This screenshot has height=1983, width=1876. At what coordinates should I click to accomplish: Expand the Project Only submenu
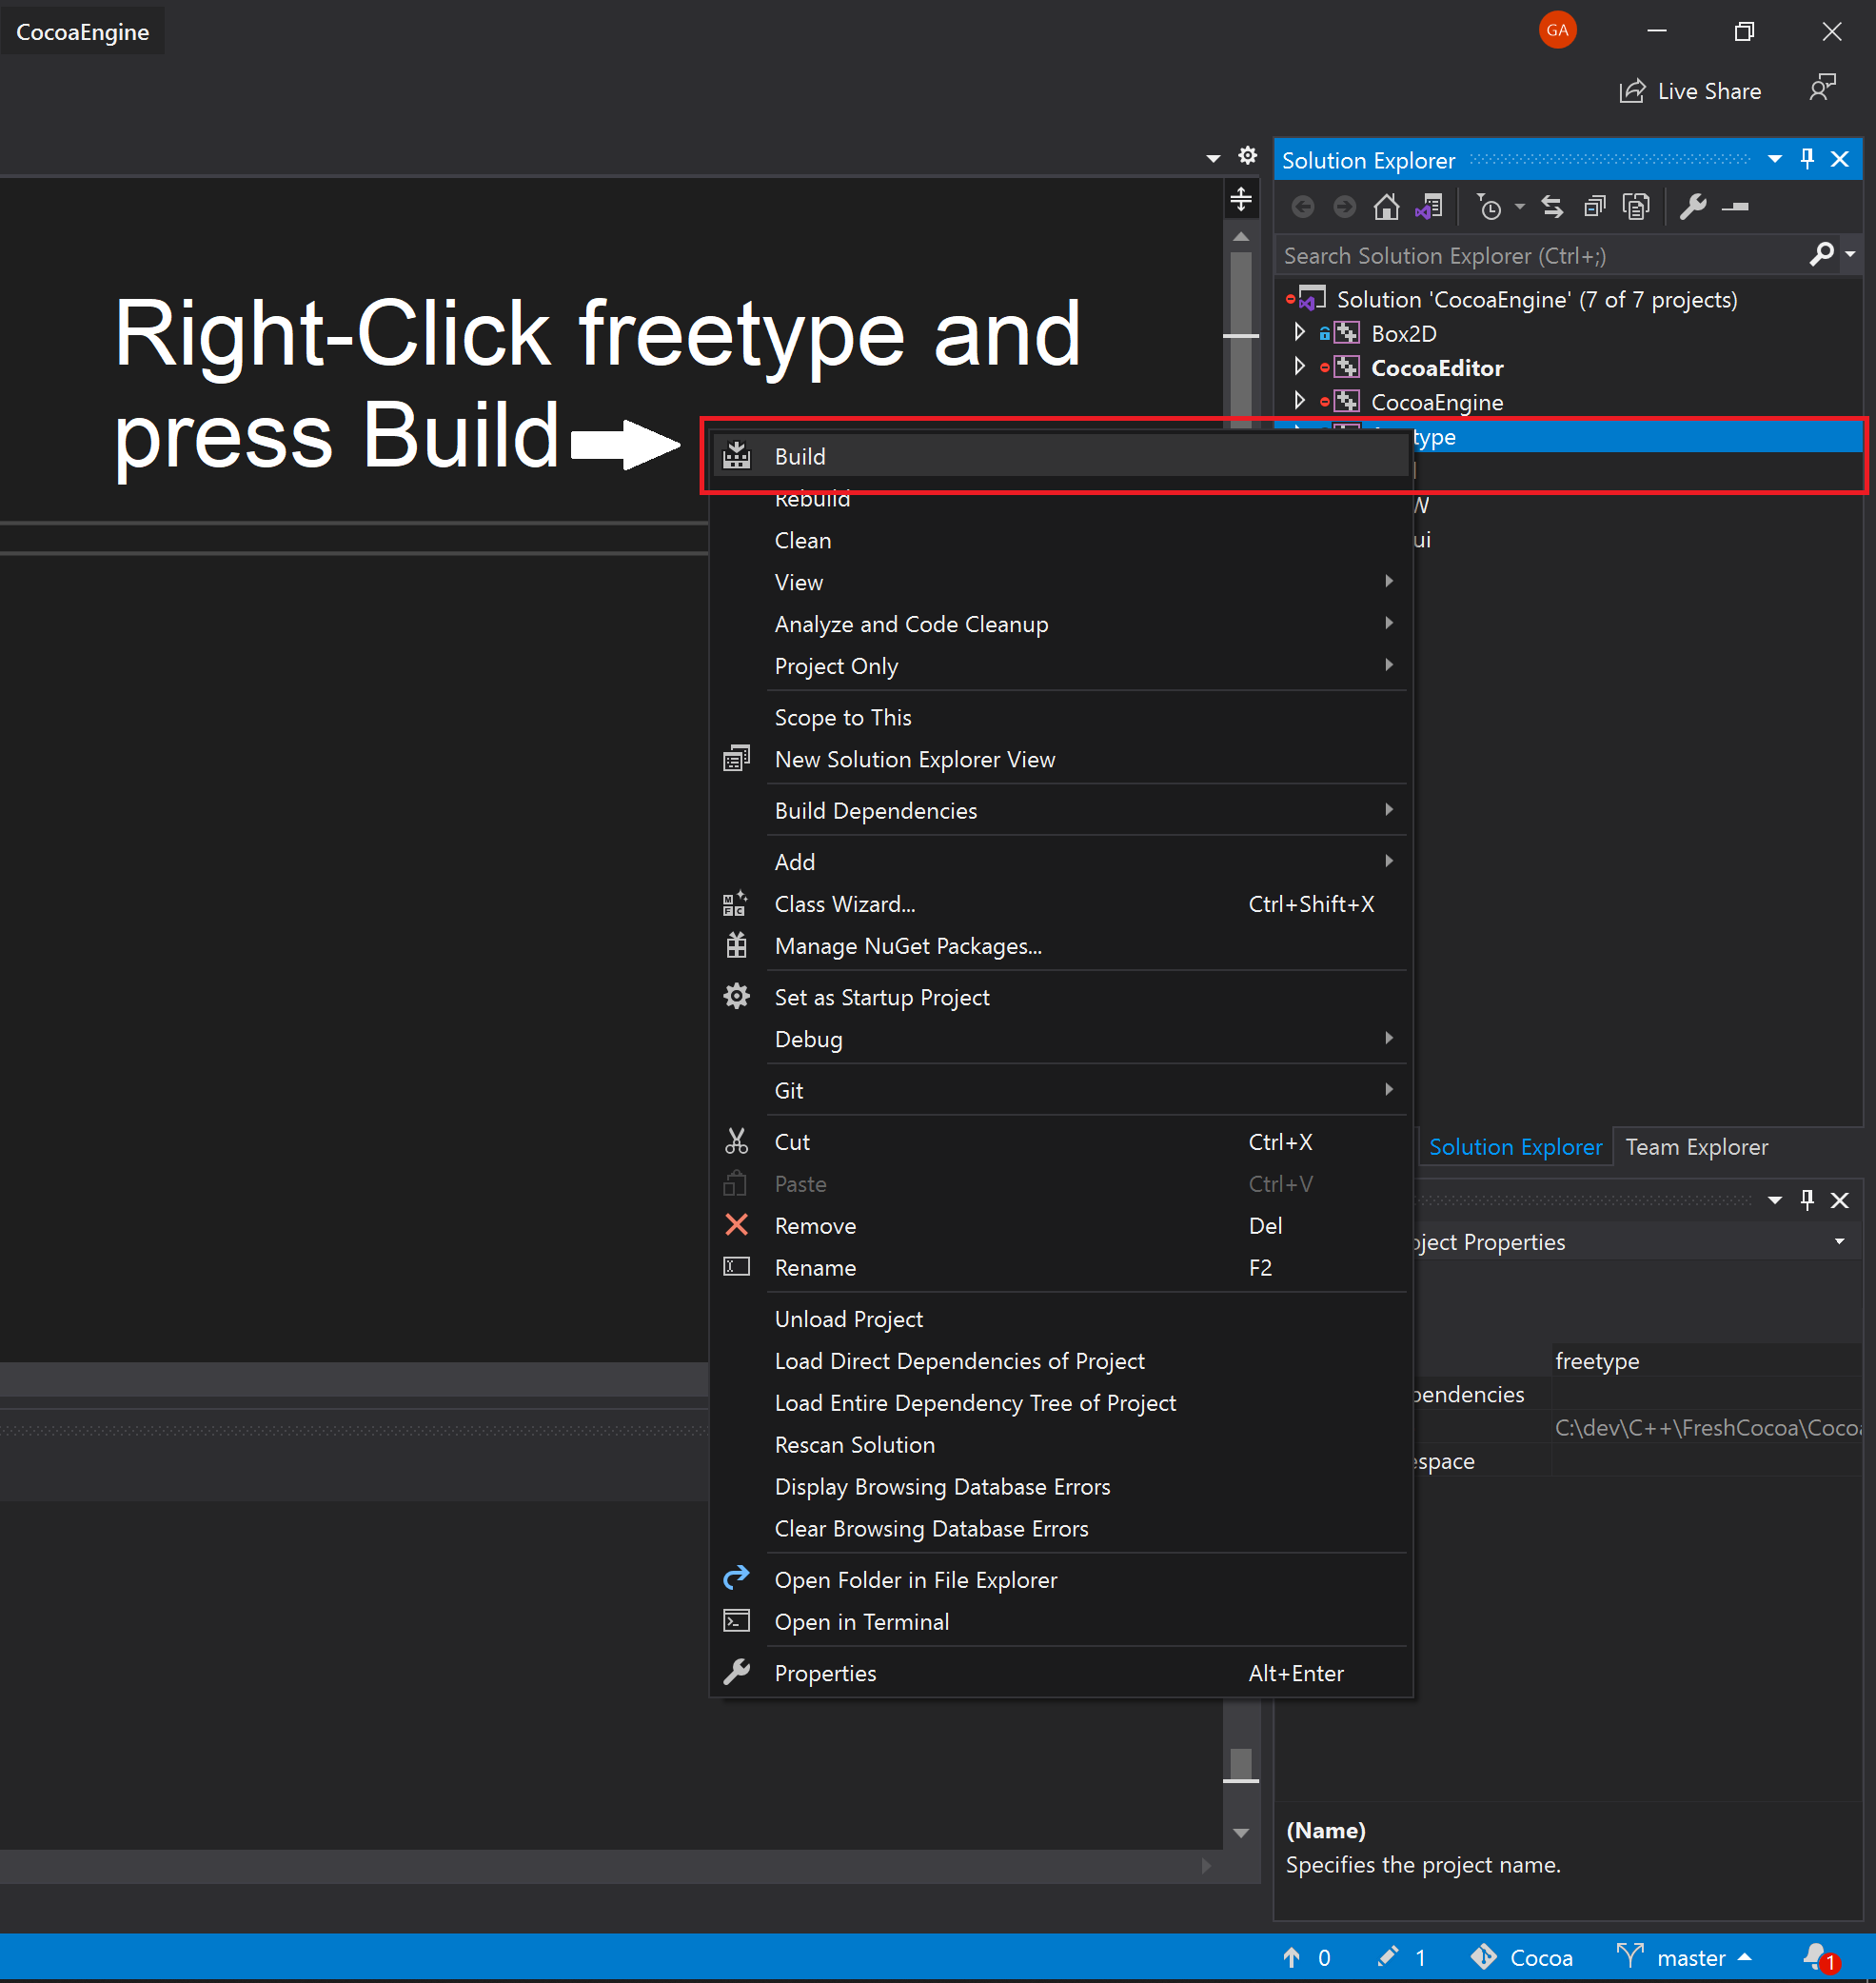coord(1059,666)
